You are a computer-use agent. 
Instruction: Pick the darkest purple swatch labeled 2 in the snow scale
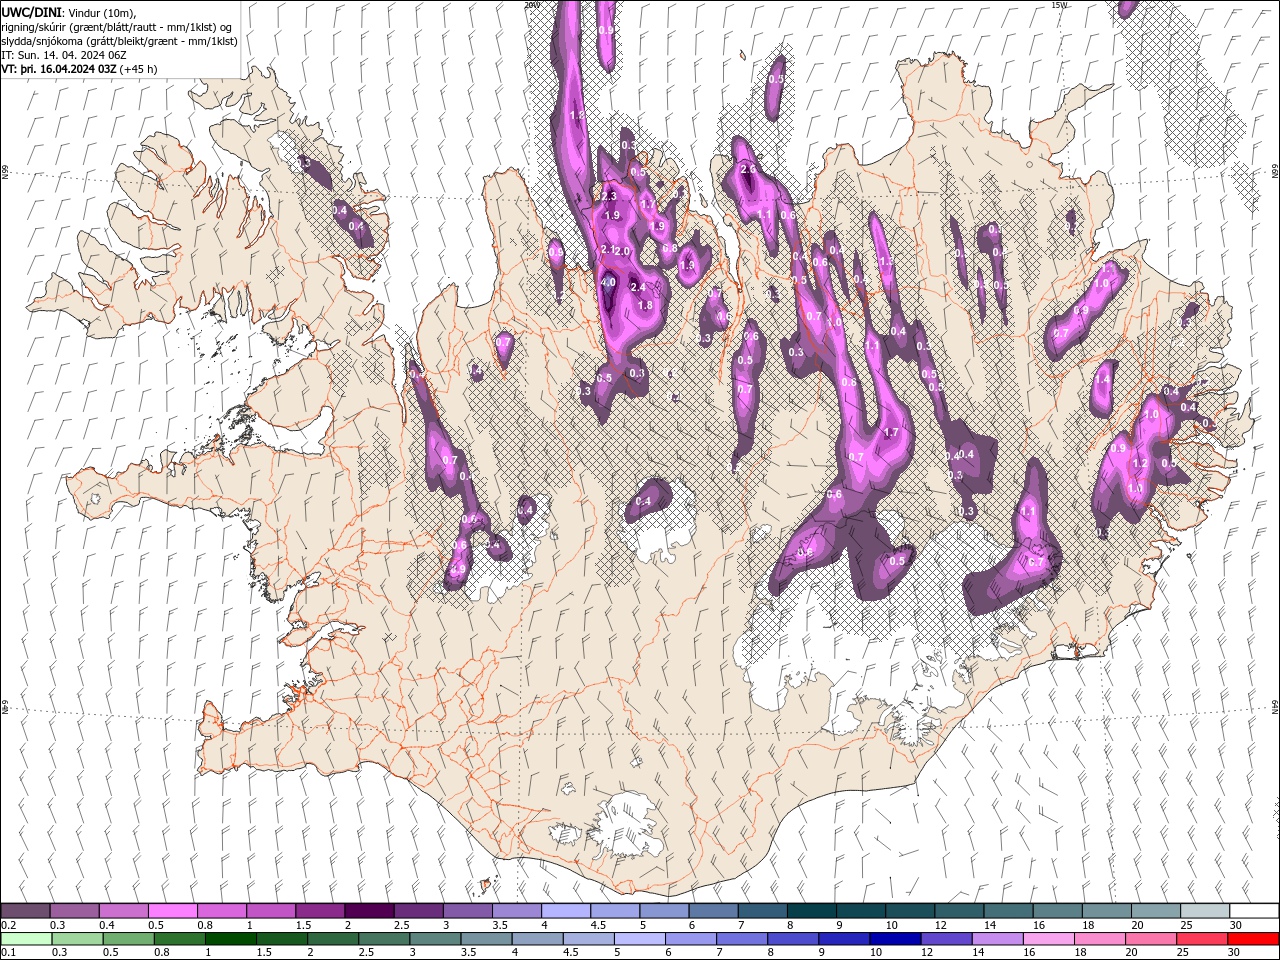[x=369, y=911]
